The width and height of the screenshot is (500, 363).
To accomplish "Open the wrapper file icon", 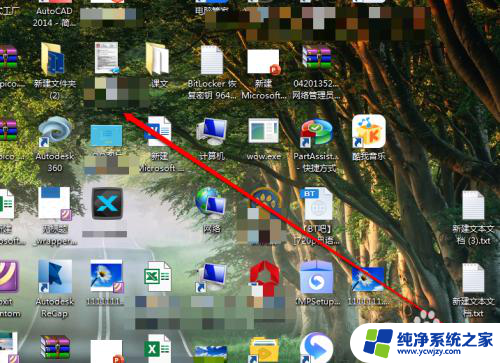I will (x=55, y=203).
